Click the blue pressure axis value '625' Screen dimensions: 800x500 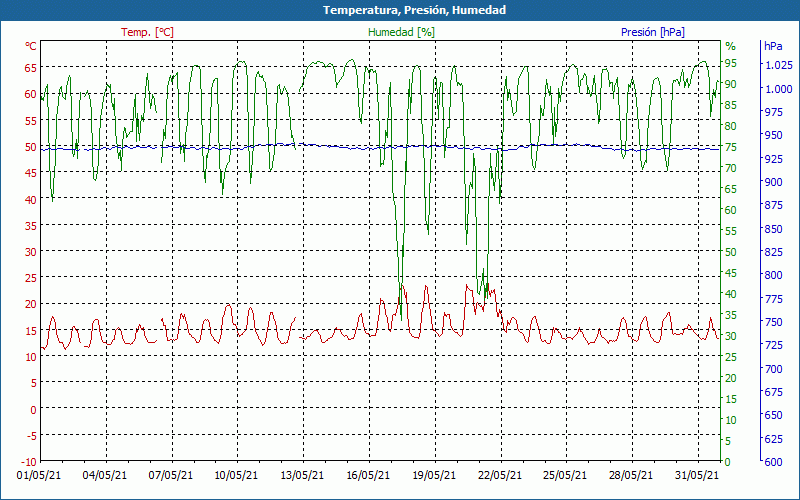pos(772,438)
